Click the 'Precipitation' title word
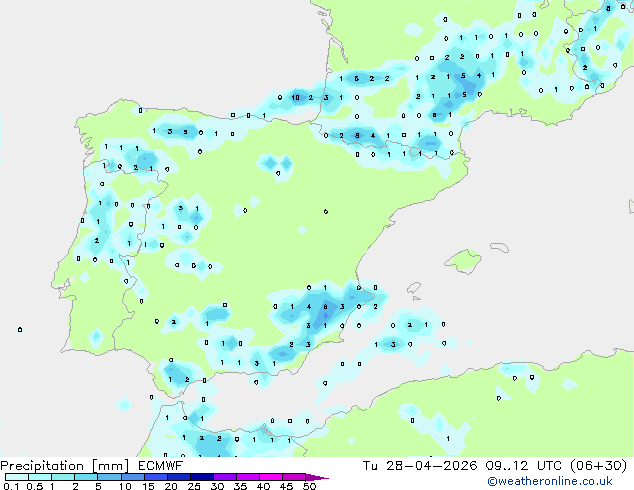This screenshot has width=634, height=490. click(42, 466)
